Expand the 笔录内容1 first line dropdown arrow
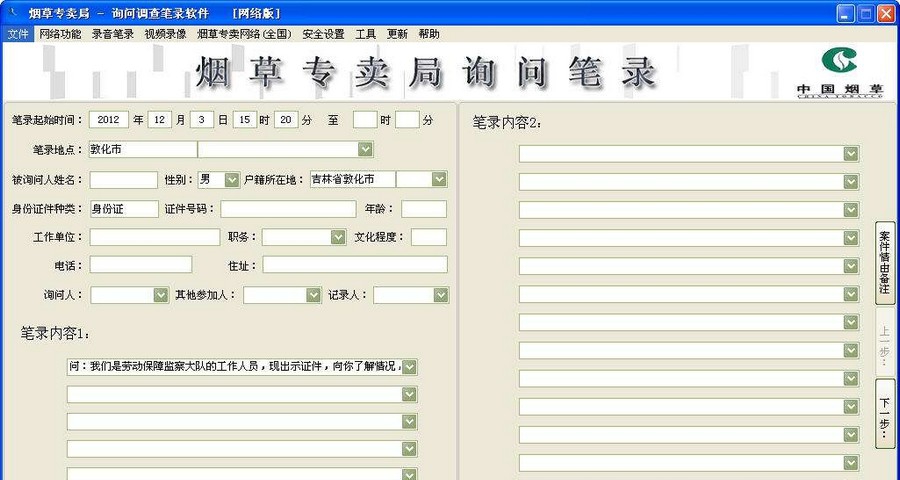900x480 pixels. (x=409, y=367)
